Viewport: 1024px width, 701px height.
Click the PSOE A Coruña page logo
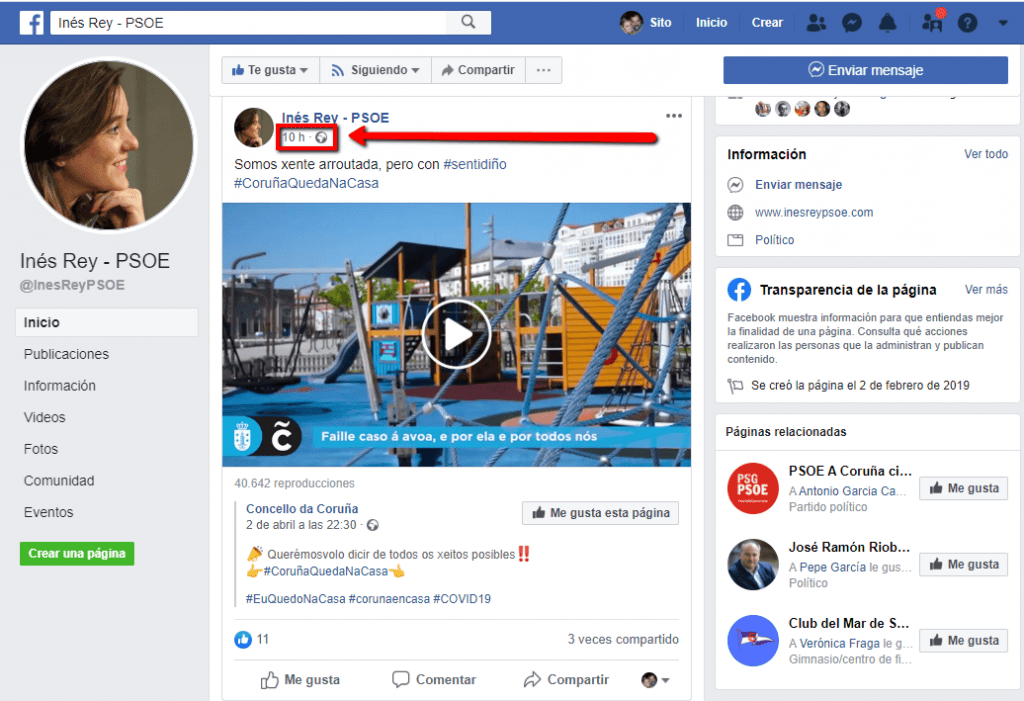pos(753,489)
